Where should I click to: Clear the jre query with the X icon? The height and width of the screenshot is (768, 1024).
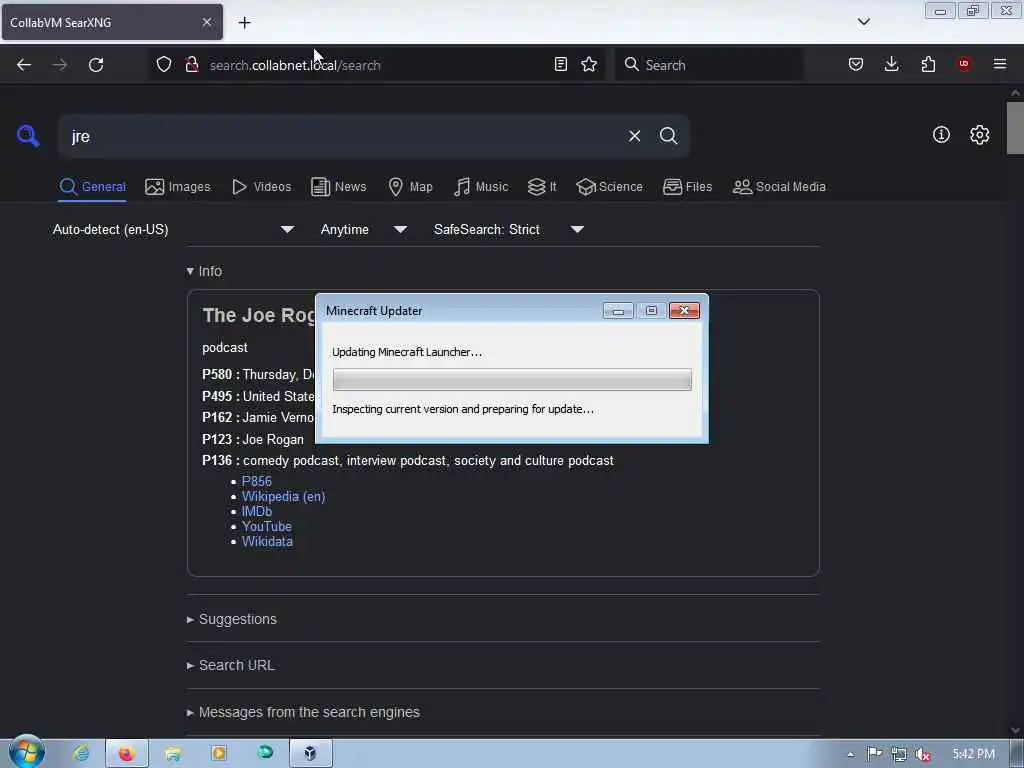click(634, 136)
